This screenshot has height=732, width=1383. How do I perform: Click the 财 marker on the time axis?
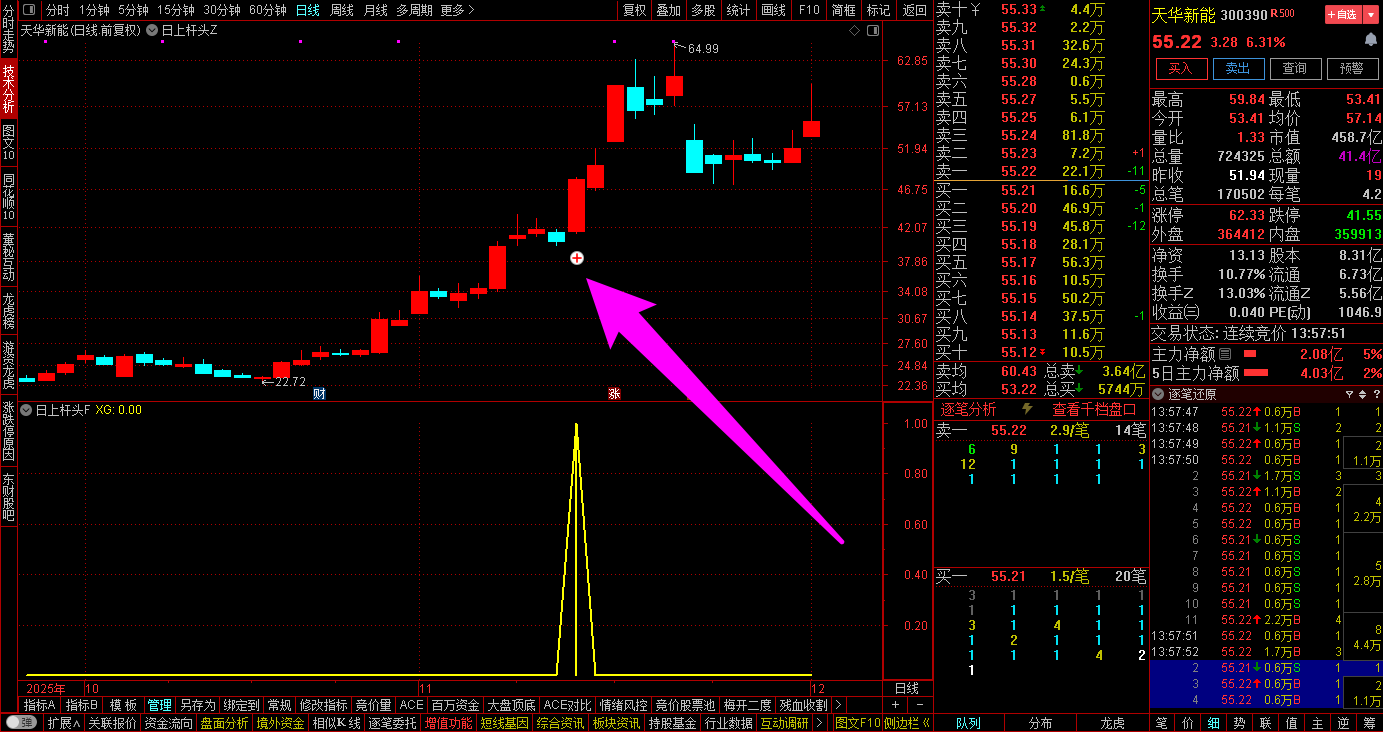pyautogui.click(x=319, y=393)
